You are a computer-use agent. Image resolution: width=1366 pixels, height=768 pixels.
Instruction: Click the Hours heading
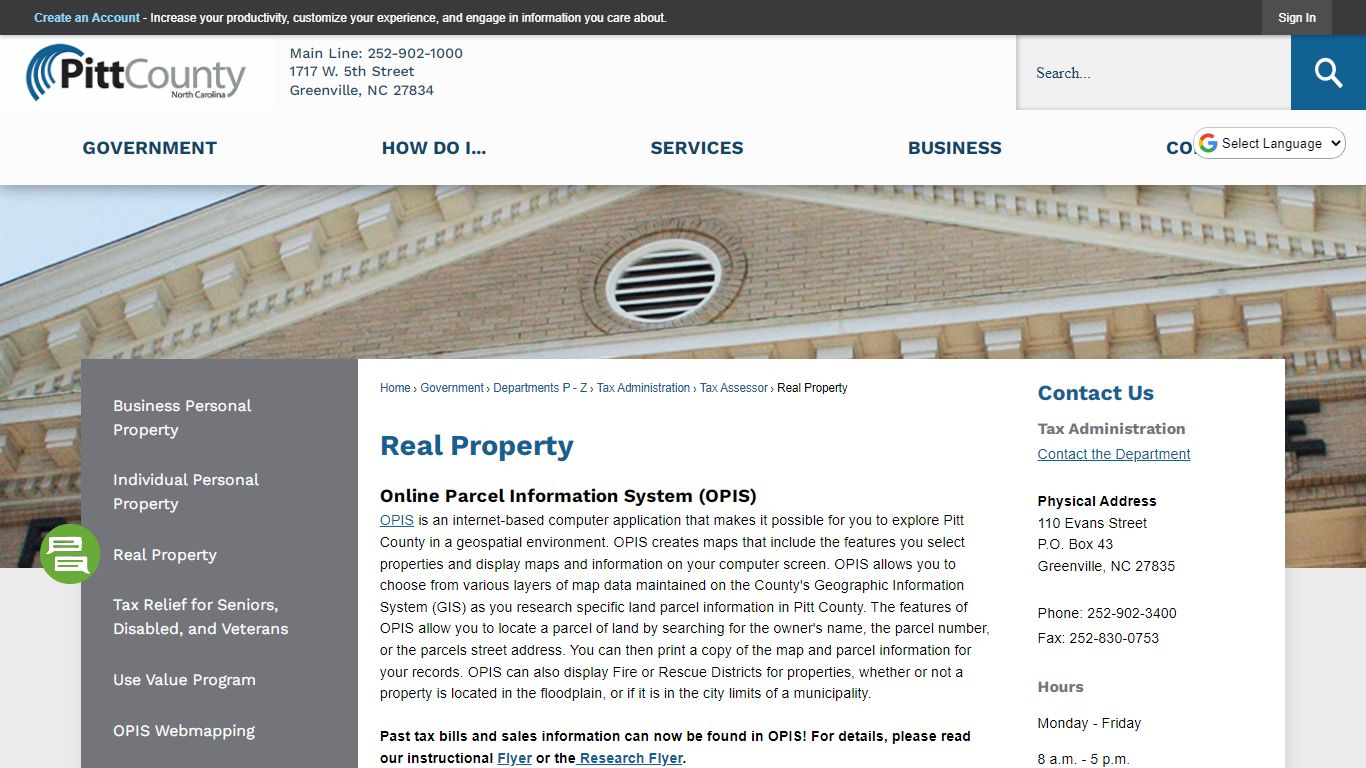(x=1061, y=687)
